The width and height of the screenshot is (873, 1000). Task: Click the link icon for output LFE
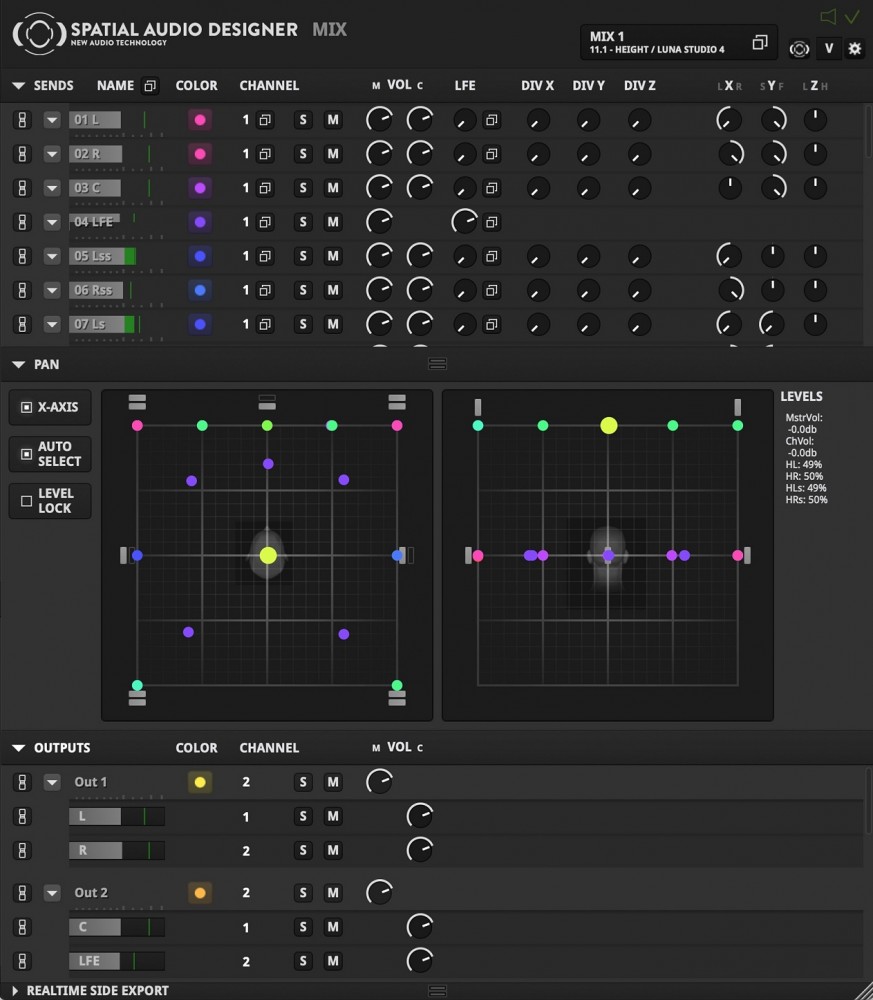pyautogui.click(x=22, y=961)
